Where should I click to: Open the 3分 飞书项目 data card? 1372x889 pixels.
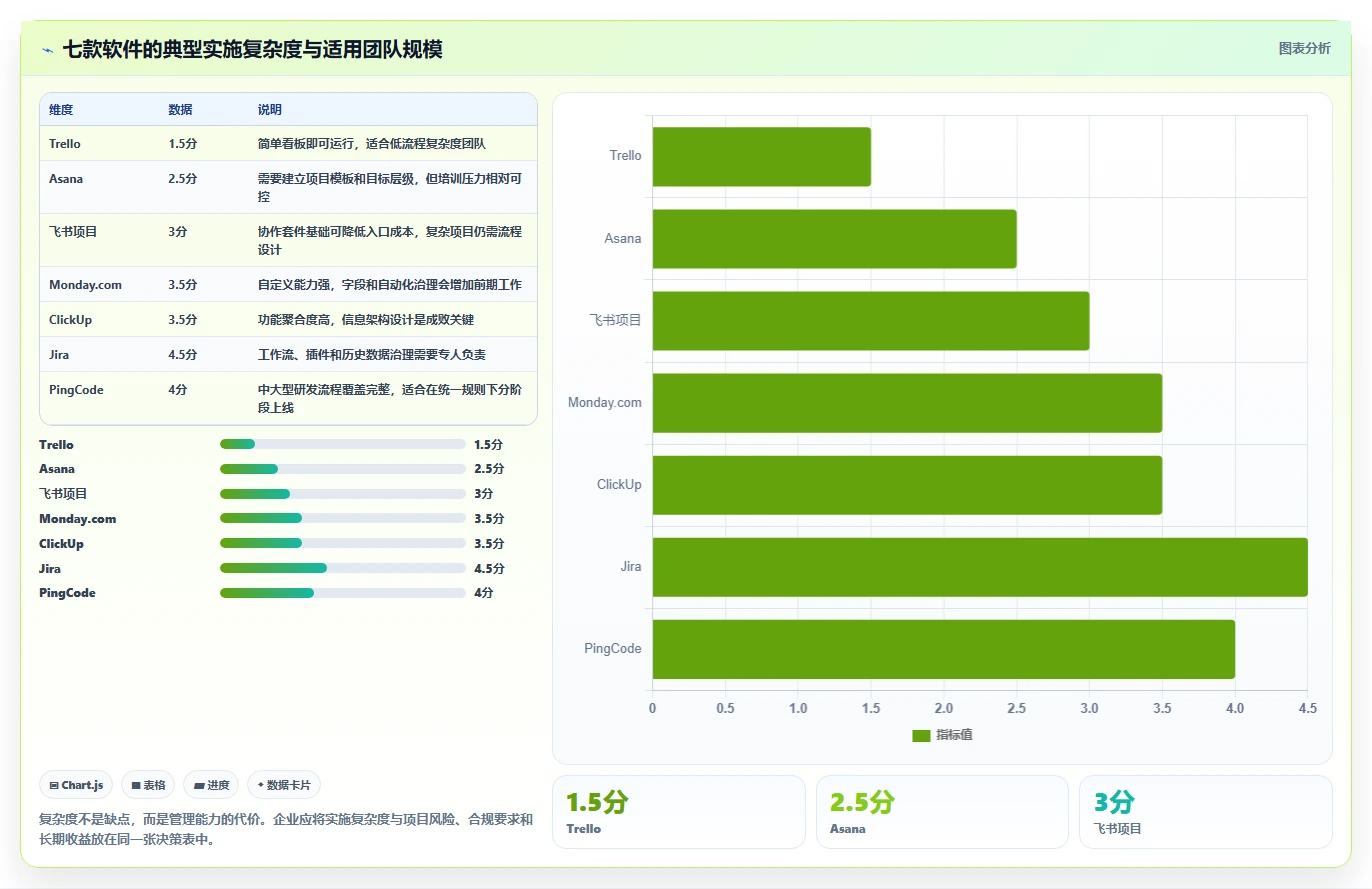click(1206, 812)
